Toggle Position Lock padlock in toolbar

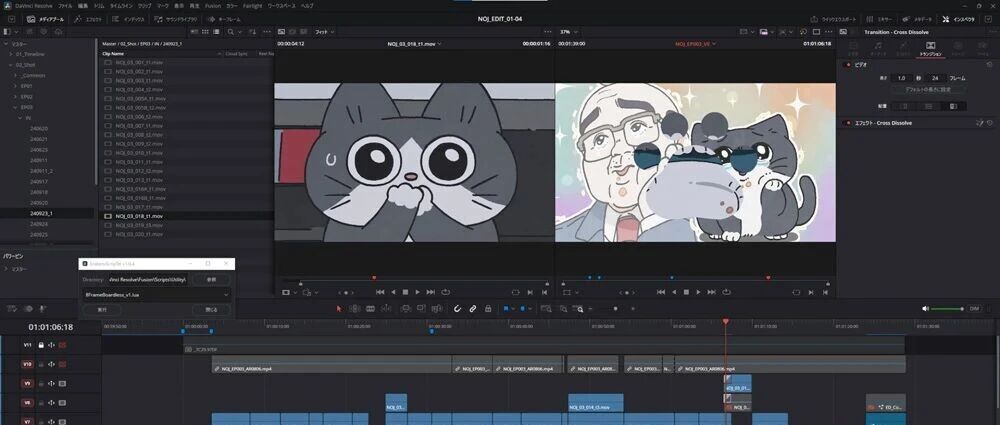coord(488,309)
